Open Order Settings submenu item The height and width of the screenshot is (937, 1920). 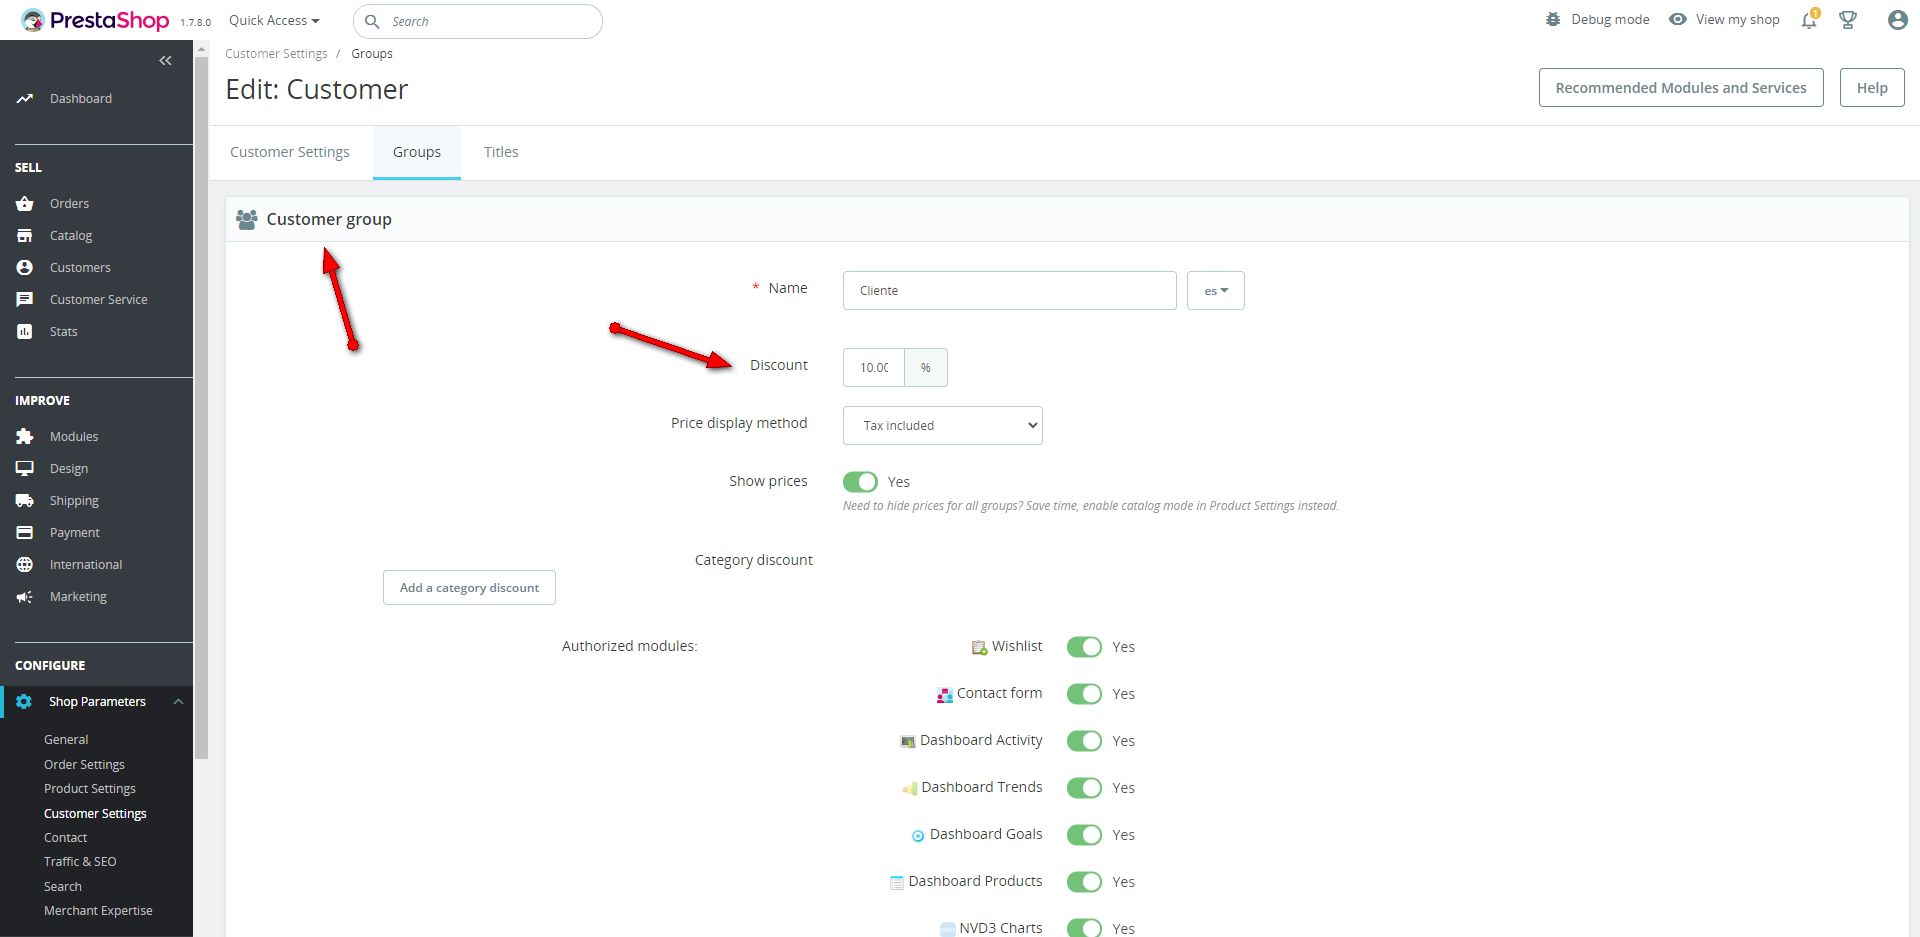tap(84, 764)
